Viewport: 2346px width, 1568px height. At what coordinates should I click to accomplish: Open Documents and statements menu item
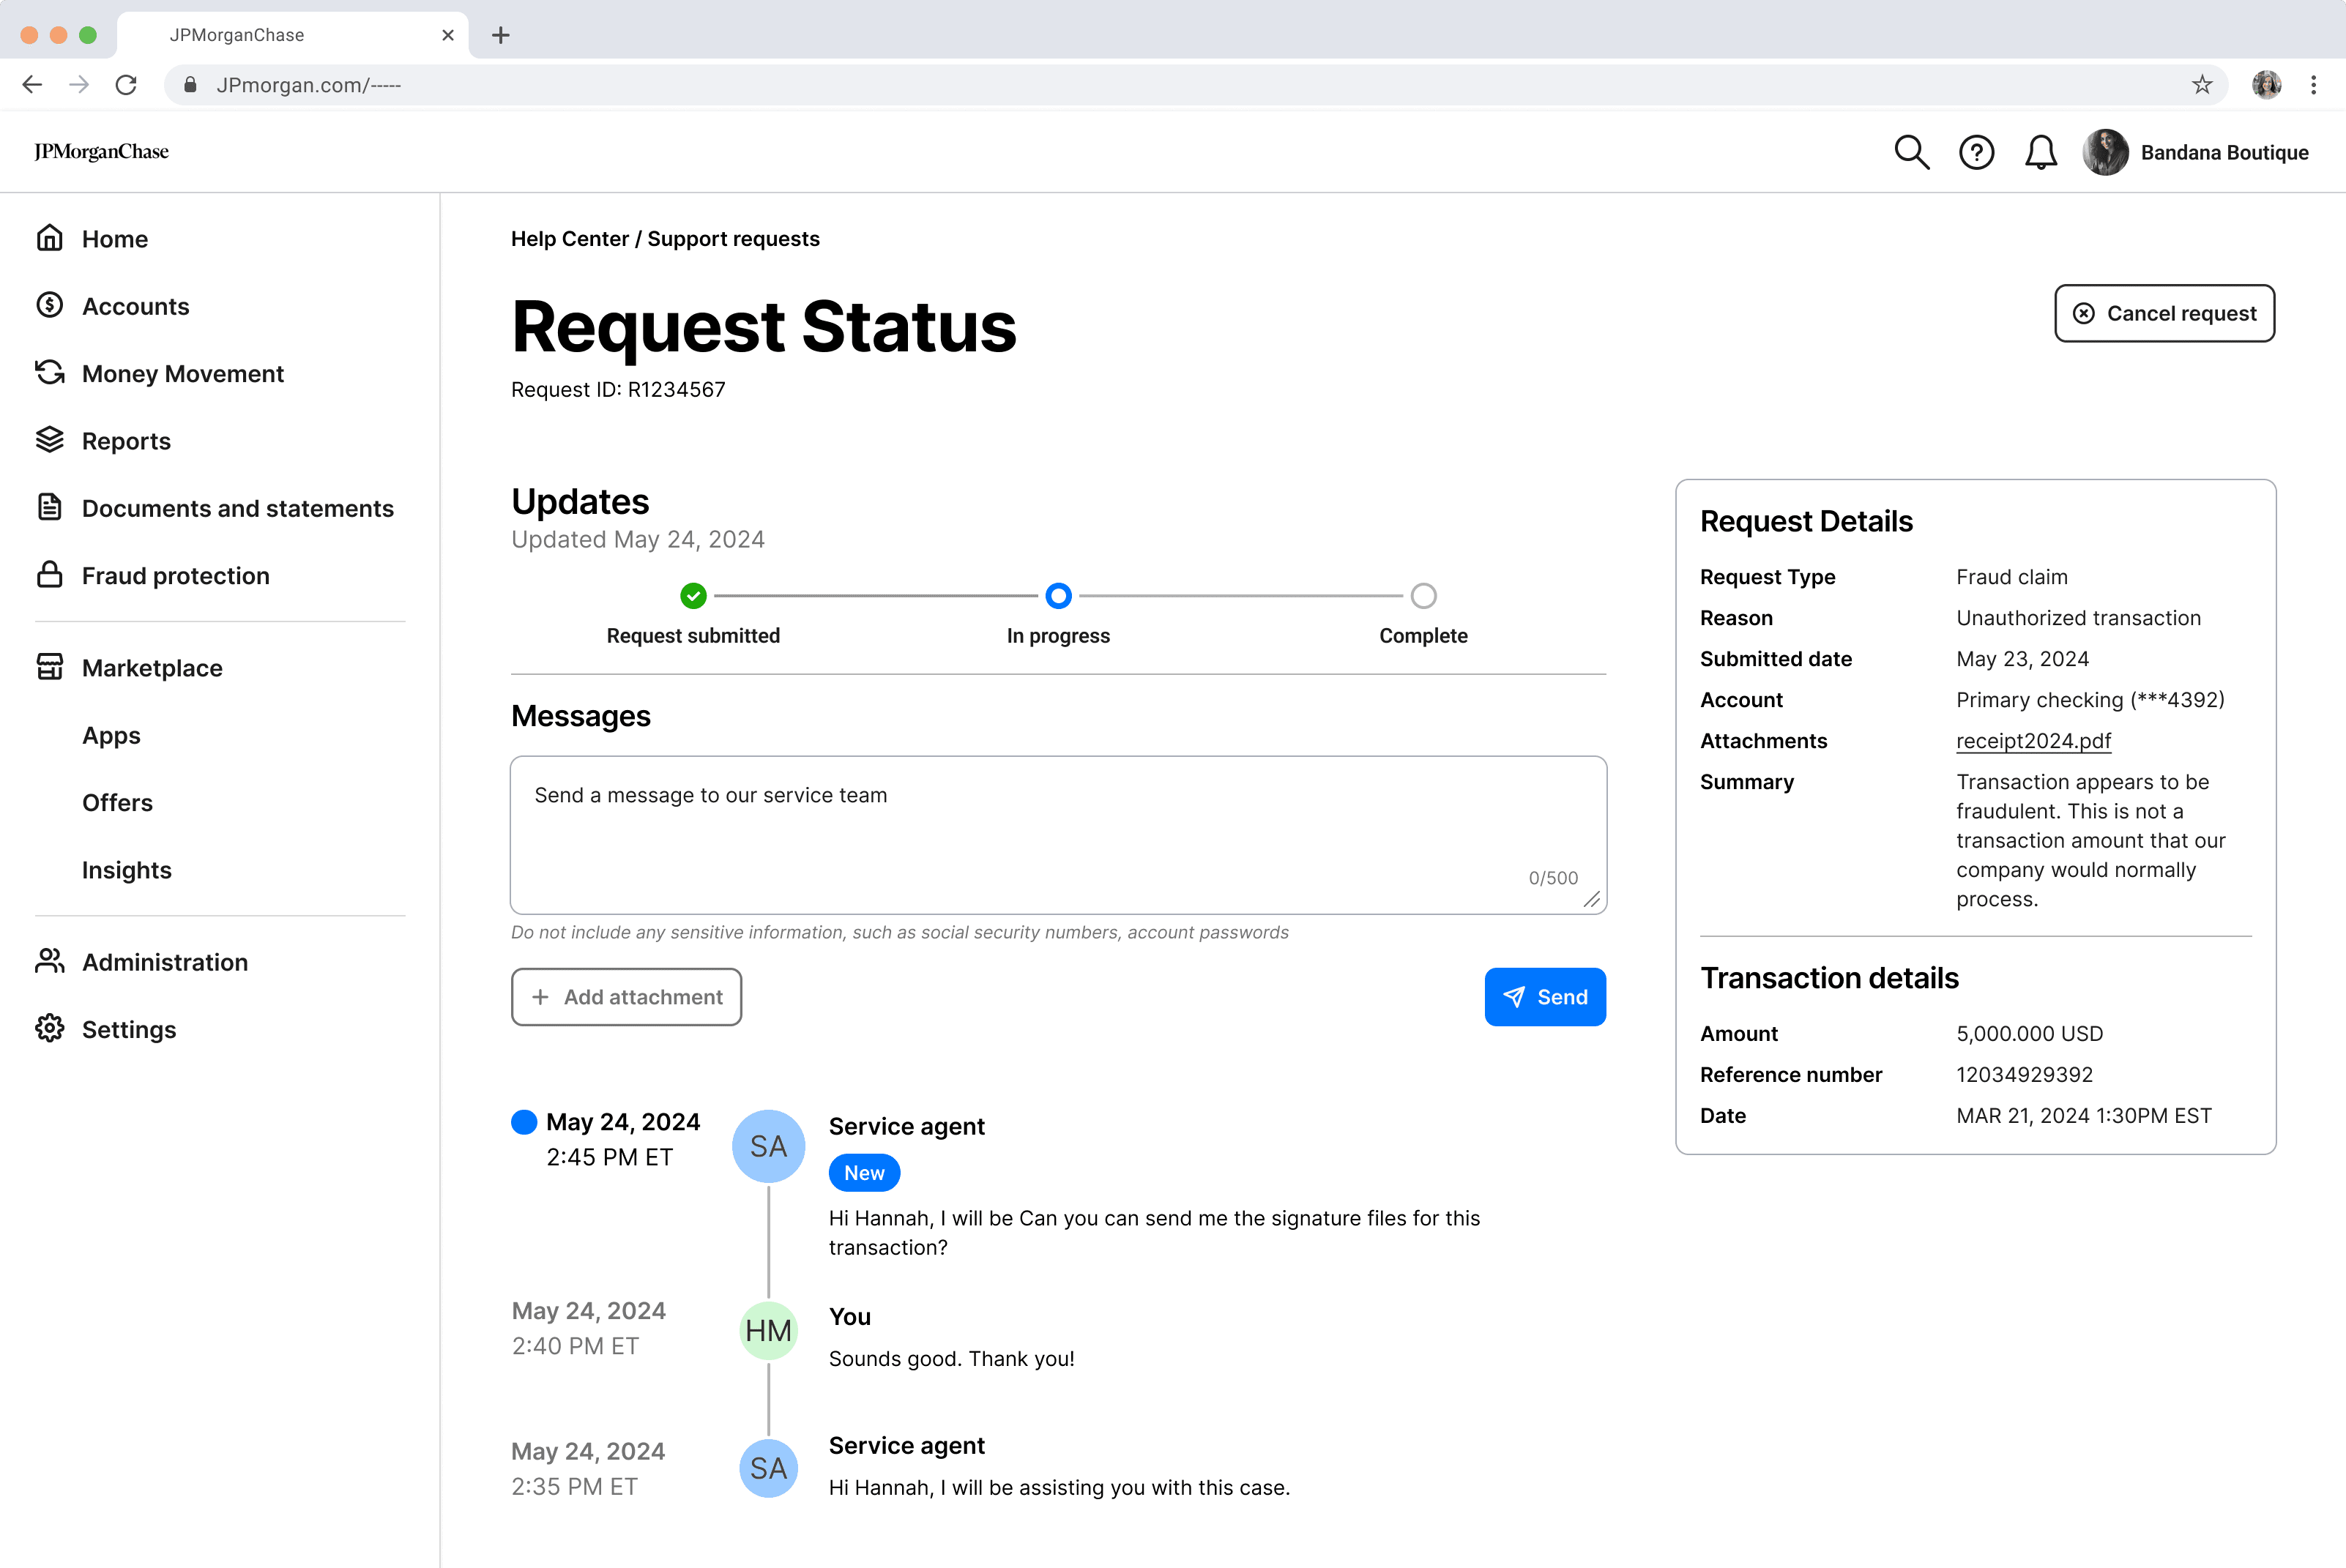(x=237, y=508)
